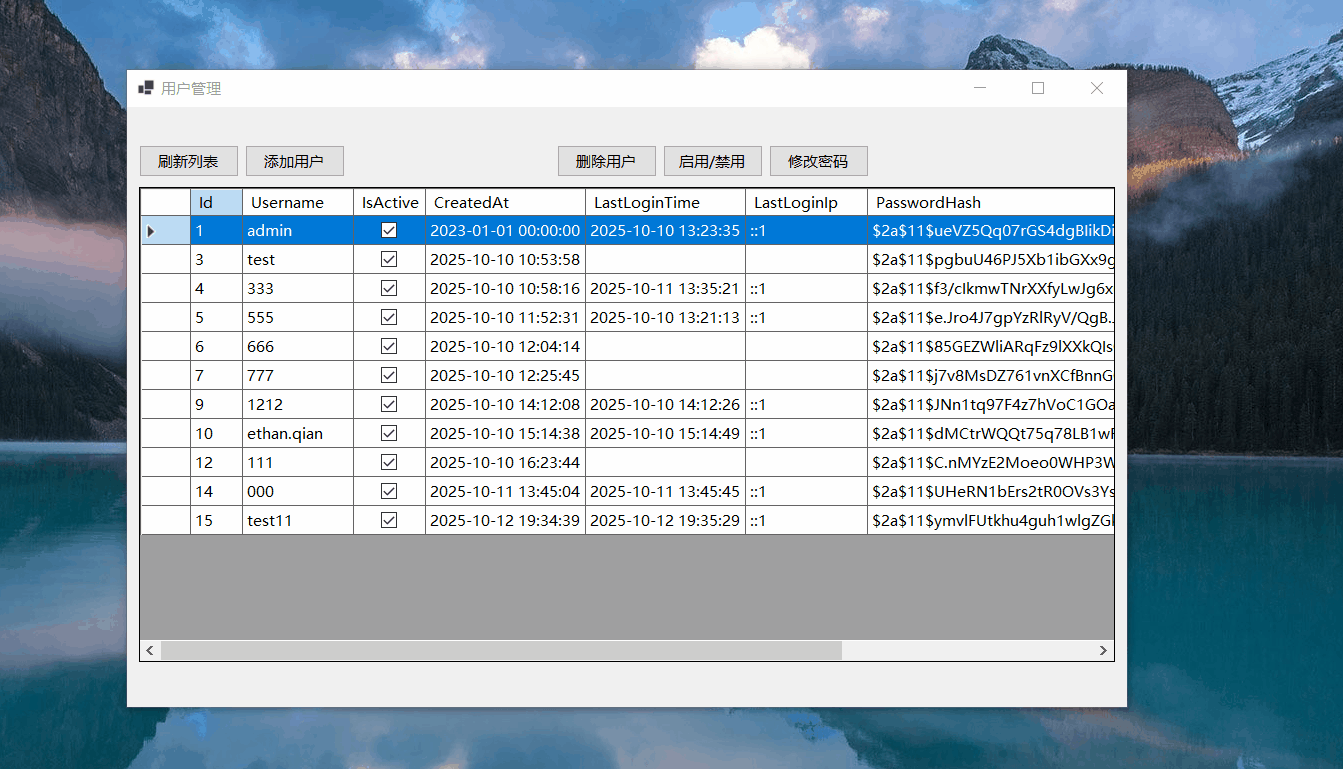
Task: Sort by the LastLoginIp column header
Action: tap(806, 202)
